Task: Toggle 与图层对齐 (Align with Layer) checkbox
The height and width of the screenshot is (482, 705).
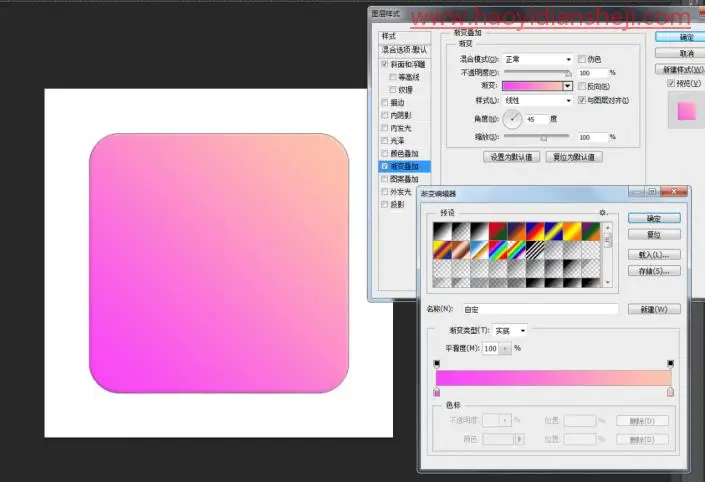Action: tap(582, 100)
